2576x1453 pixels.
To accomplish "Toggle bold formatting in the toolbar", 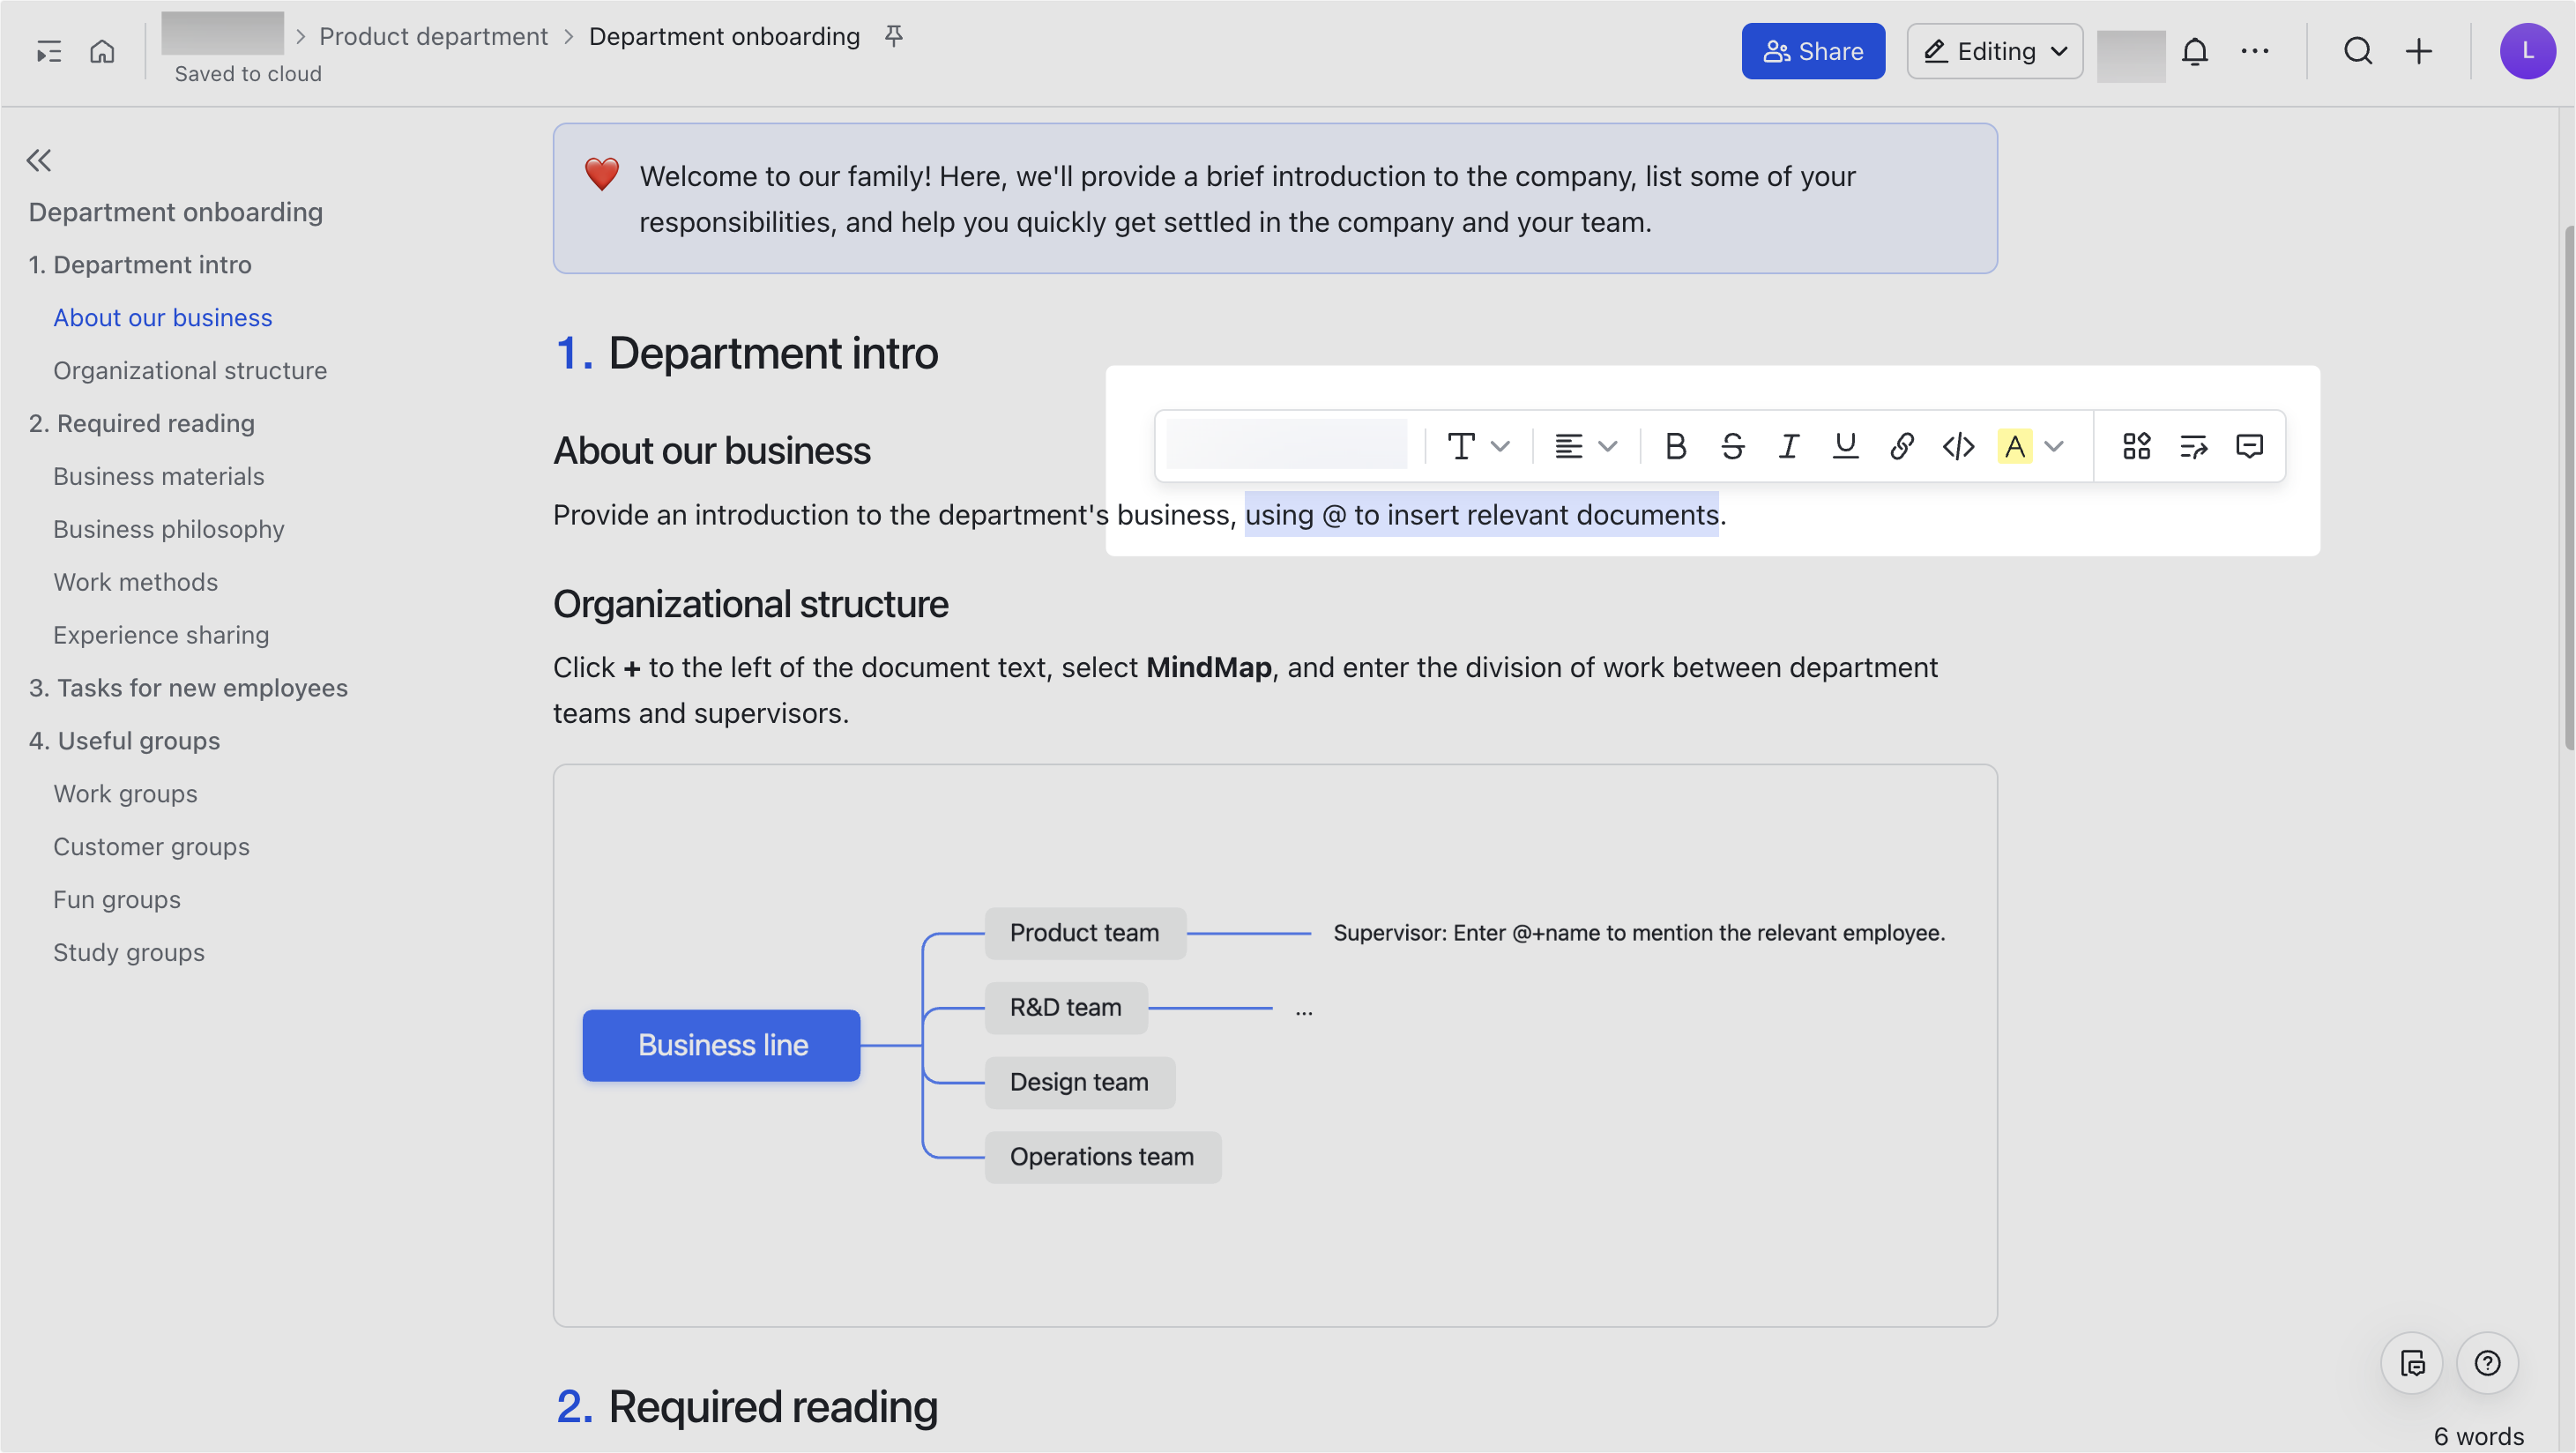I will [1677, 447].
